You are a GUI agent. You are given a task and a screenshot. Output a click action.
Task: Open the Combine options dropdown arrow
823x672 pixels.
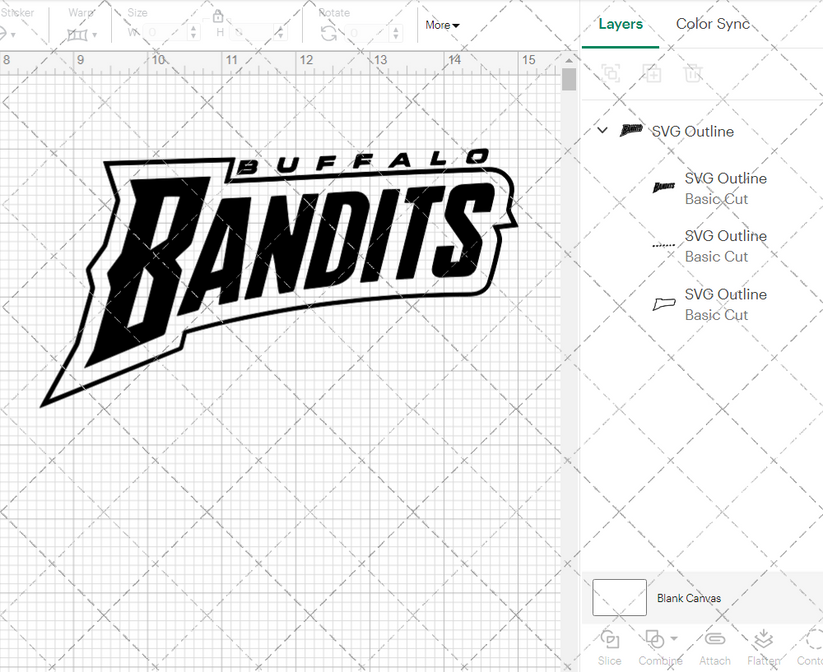pyautogui.click(x=672, y=638)
